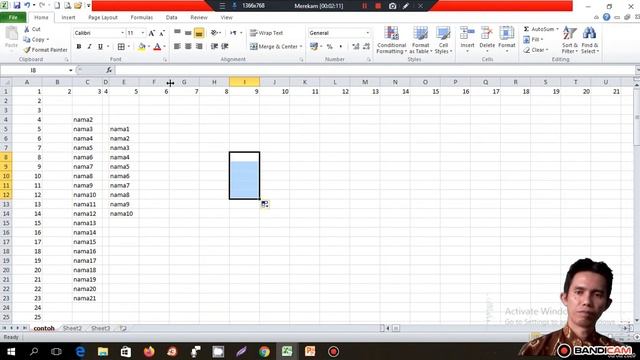Click Increase Decimal icon

356,47
